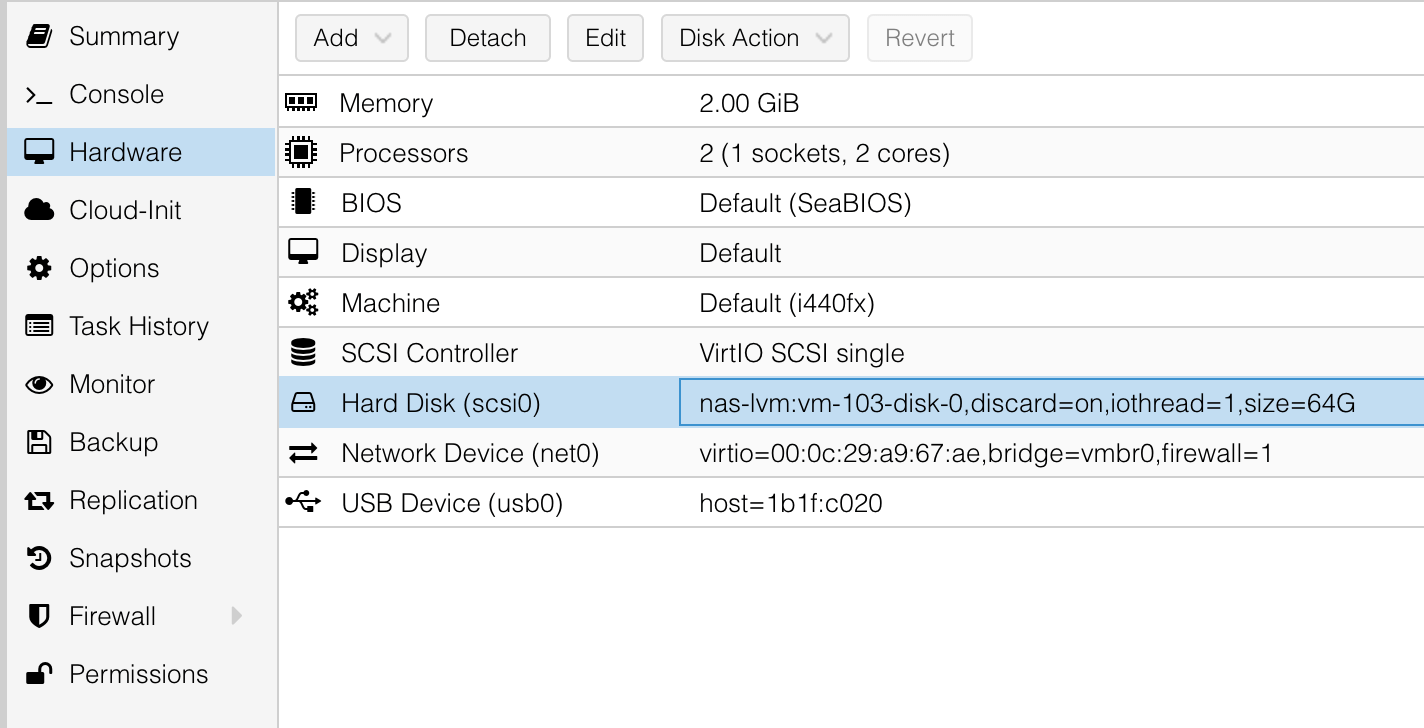Select the Memory hardware row

[x=386, y=103]
